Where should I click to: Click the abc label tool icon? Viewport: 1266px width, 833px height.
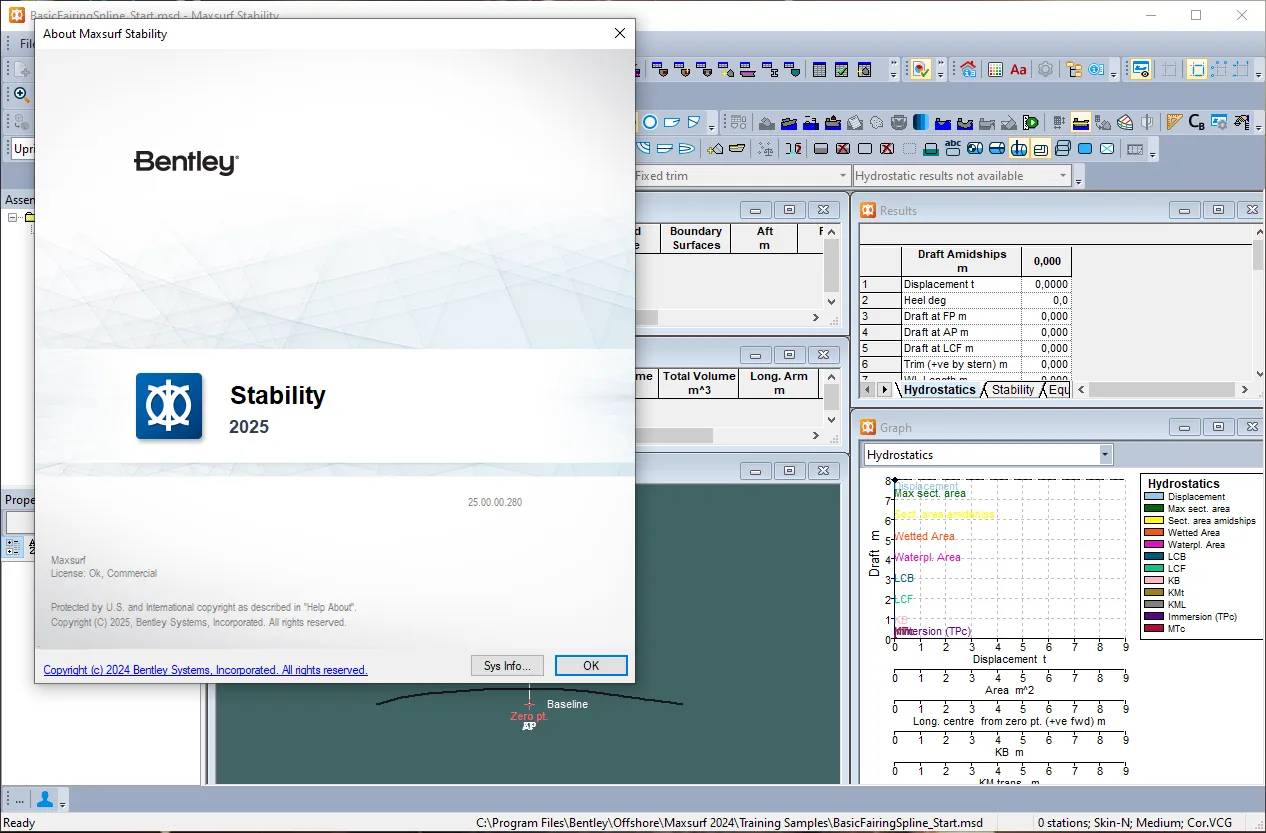pyautogui.click(x=953, y=148)
